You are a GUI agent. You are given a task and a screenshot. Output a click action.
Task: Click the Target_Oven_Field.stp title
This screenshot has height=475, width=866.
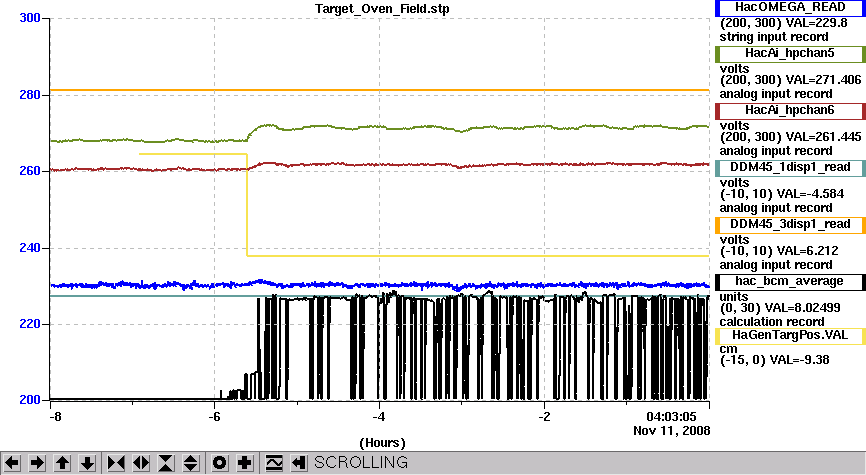[382, 9]
